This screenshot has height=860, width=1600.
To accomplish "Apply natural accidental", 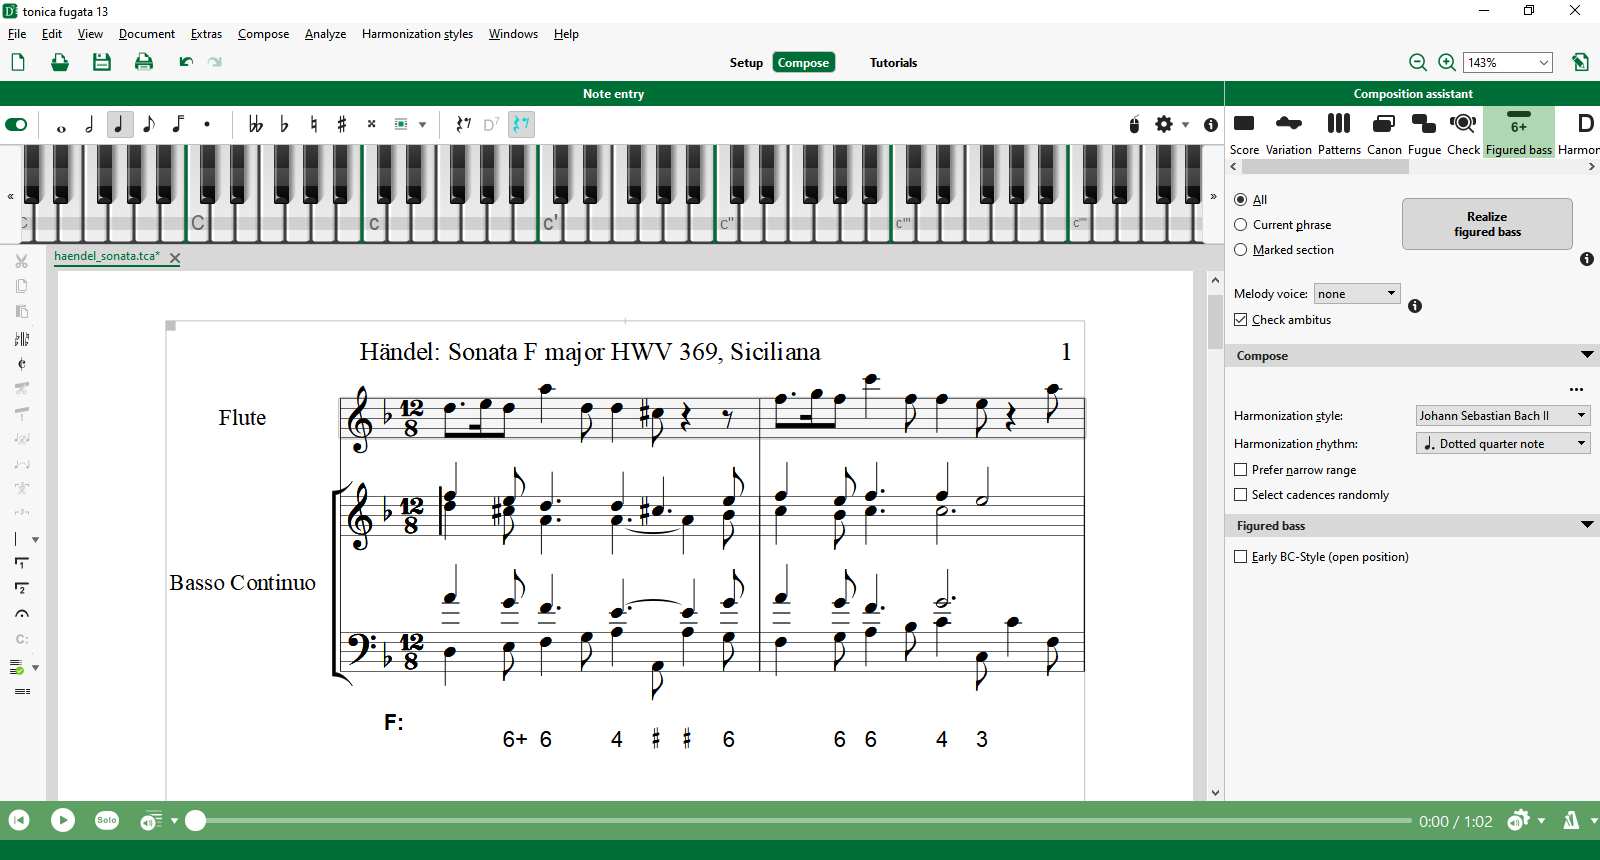I will 314,125.
